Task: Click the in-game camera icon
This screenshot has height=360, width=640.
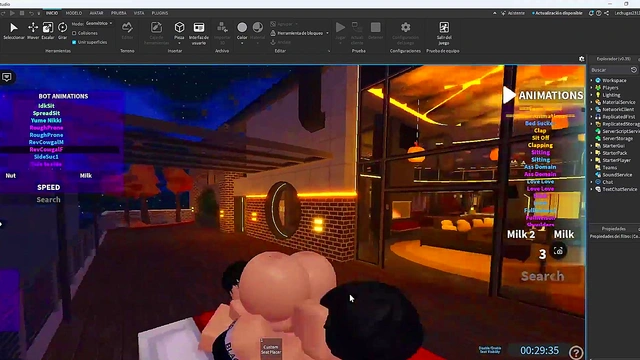Action: (x=558, y=251)
